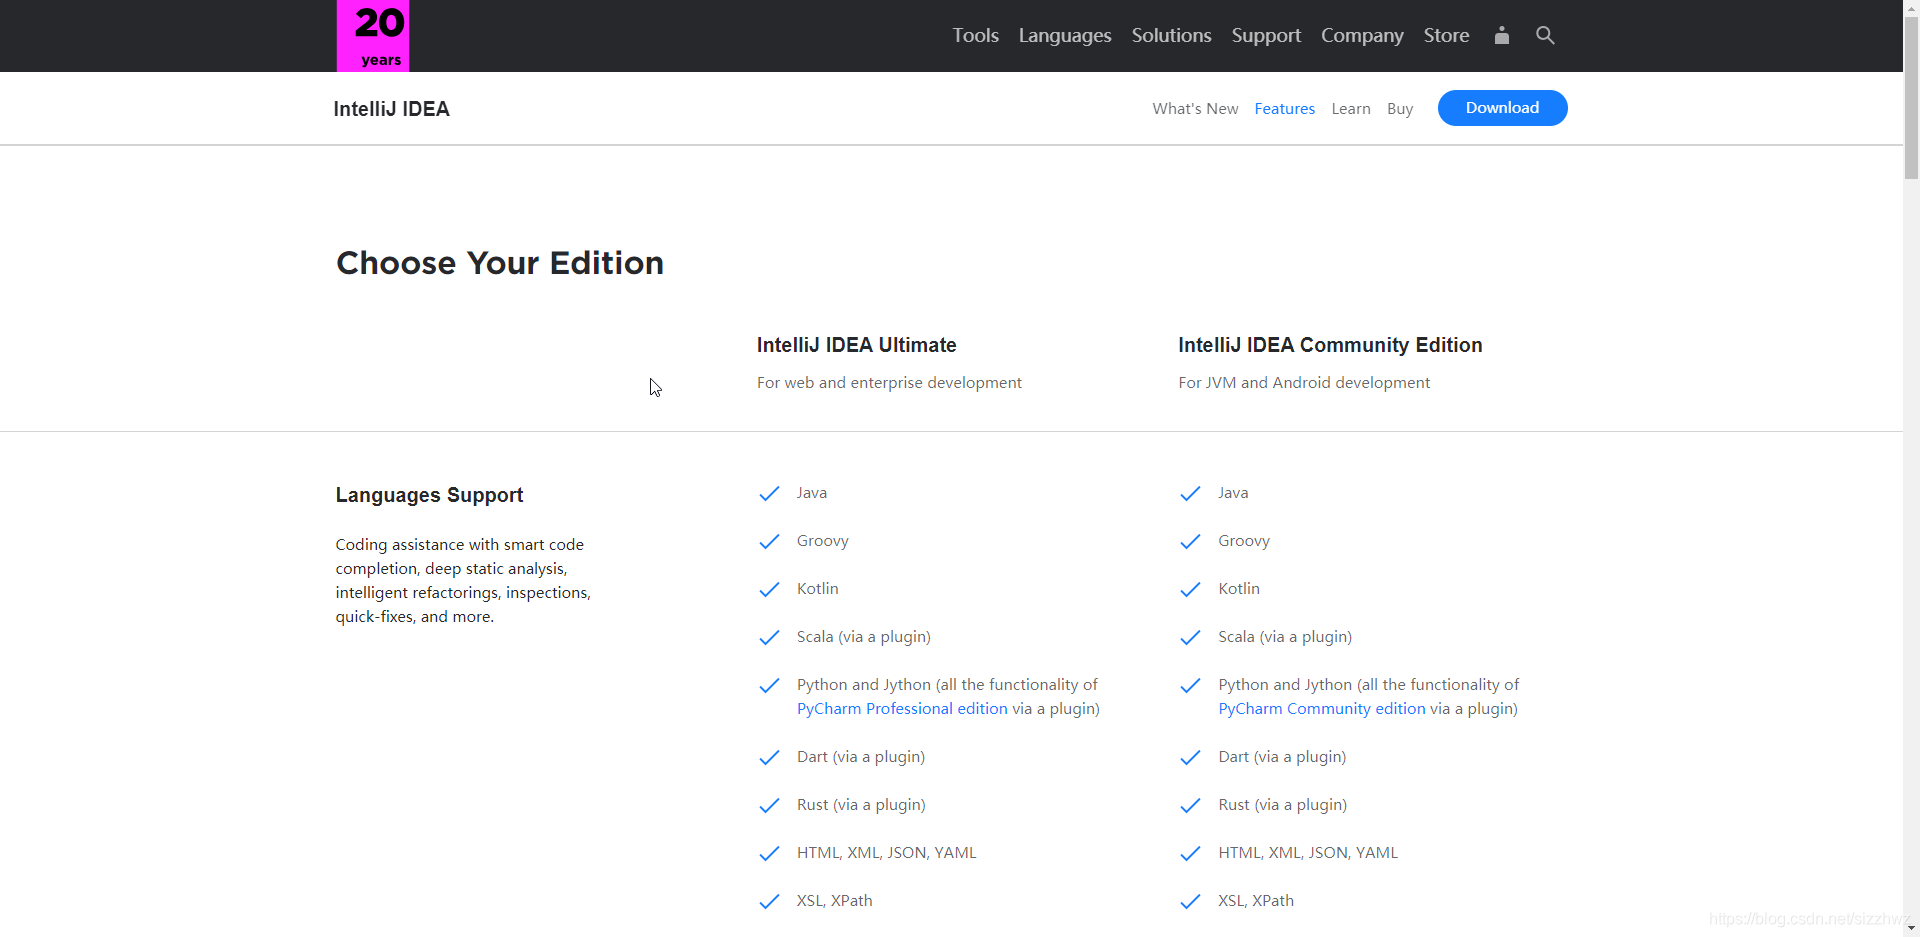1920x937 pixels.
Task: Click the XSL, XPath checkmark under Ultimate
Action: (769, 901)
